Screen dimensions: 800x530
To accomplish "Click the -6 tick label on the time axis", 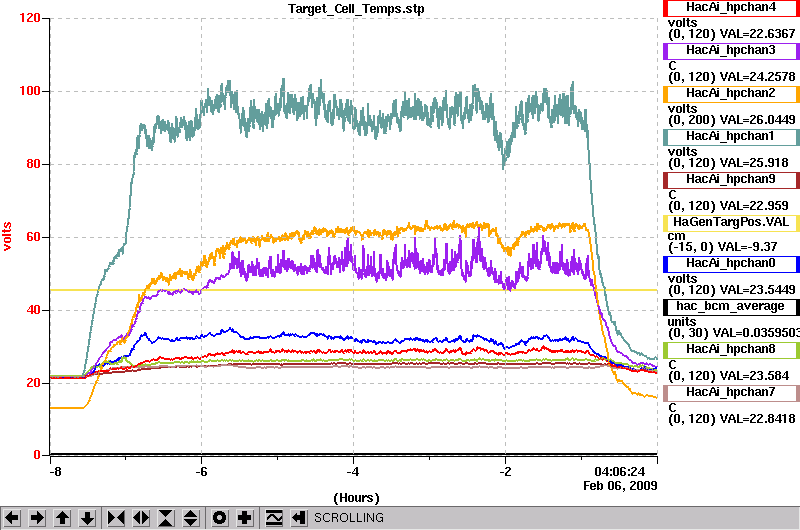I will point(201,472).
